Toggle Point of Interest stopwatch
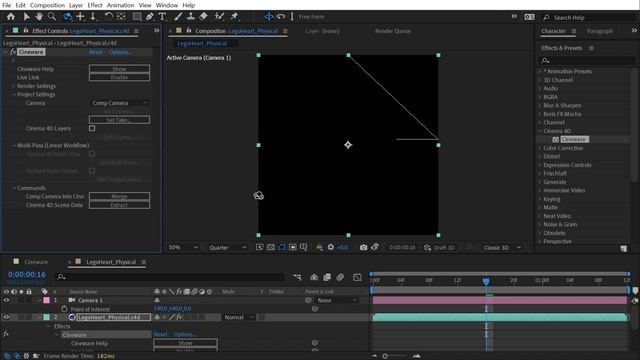Screen dimensions: 640x360 point(64,309)
